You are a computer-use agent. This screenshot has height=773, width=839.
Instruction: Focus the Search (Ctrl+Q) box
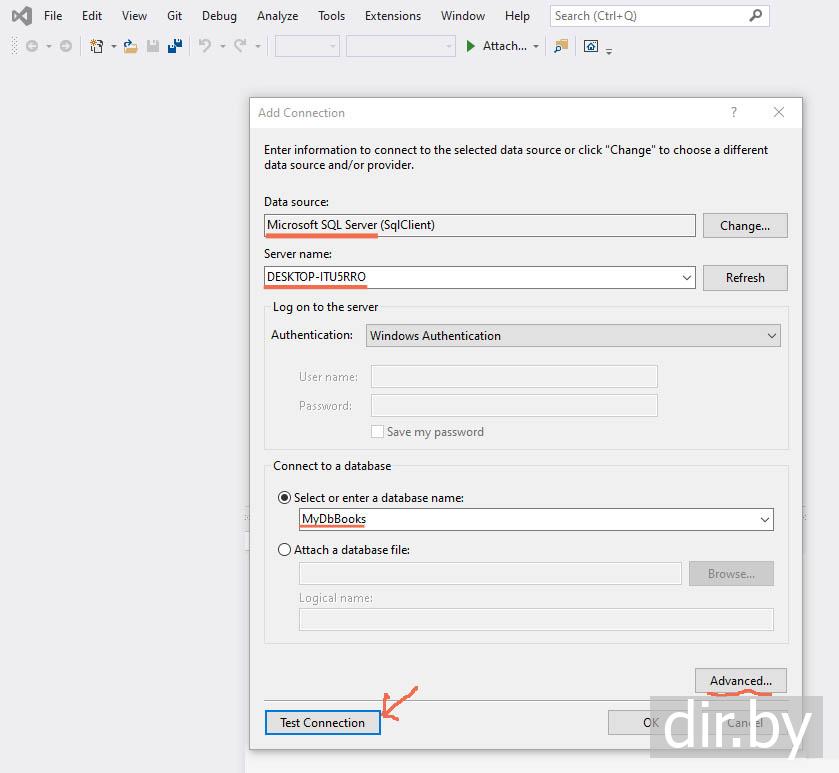[x=650, y=16]
